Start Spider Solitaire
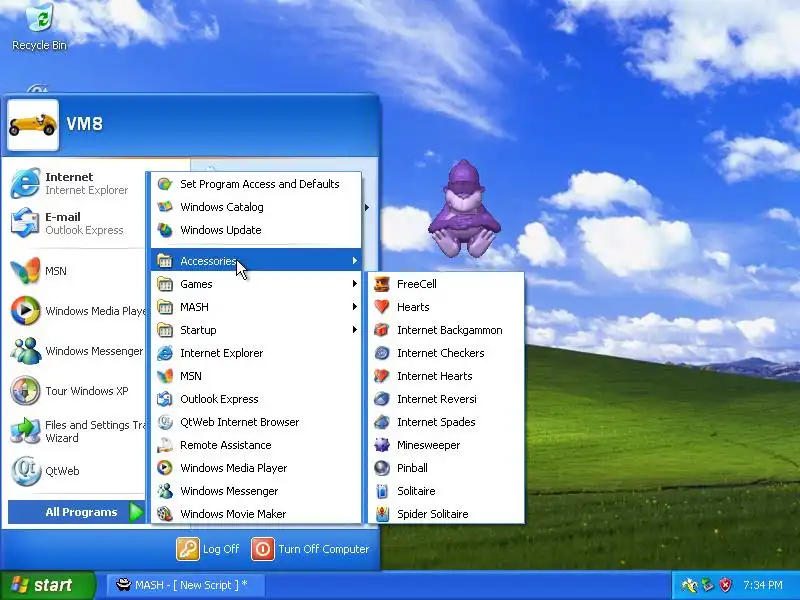 click(x=446, y=513)
